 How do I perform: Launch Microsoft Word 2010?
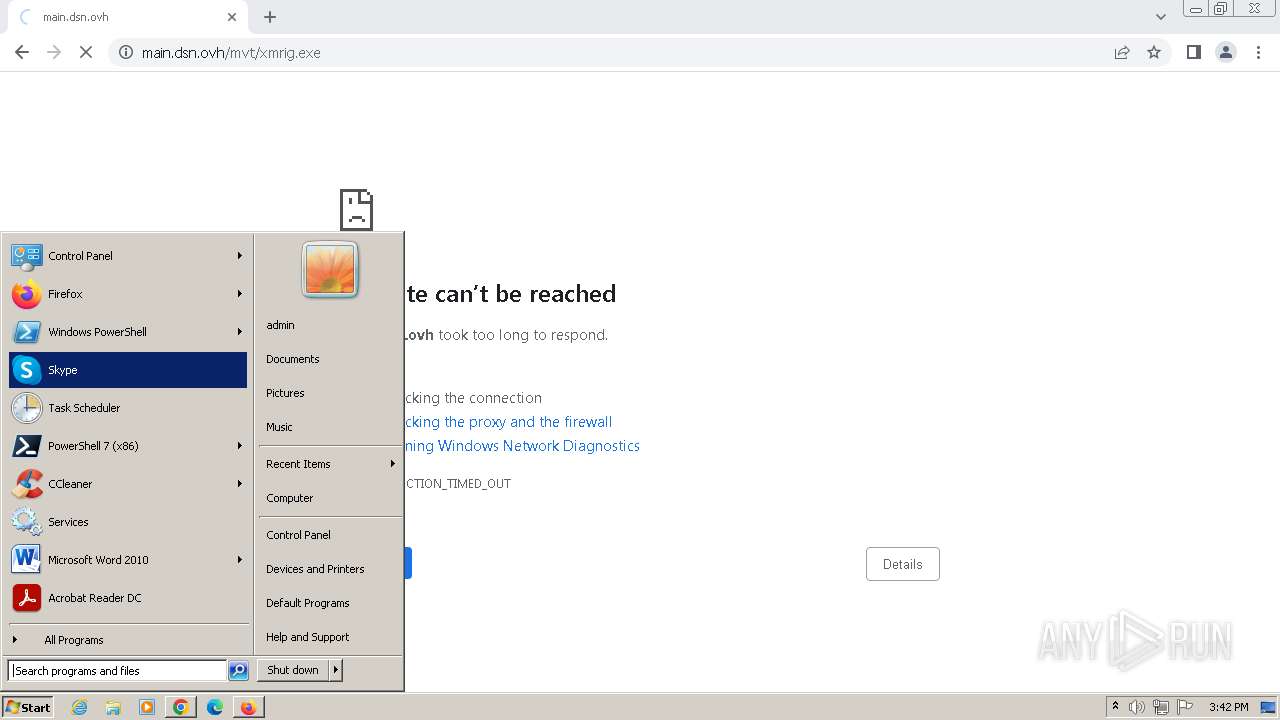coord(128,560)
